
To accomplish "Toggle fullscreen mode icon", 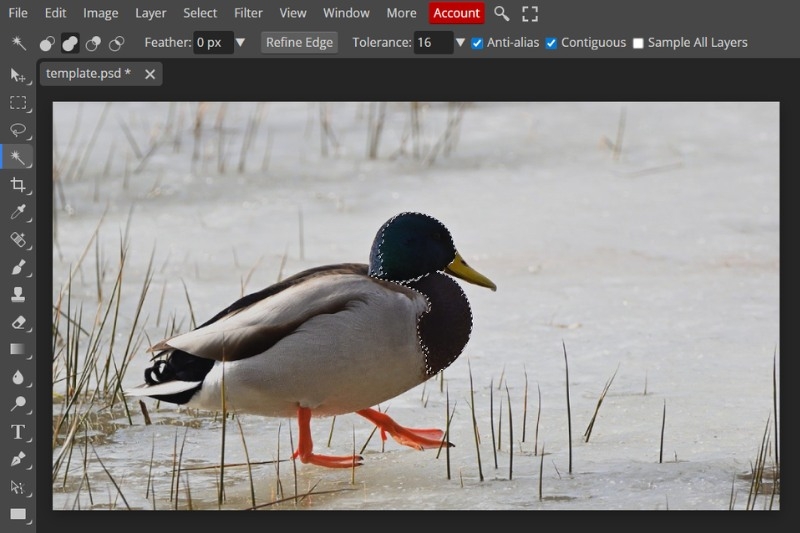I will point(530,14).
